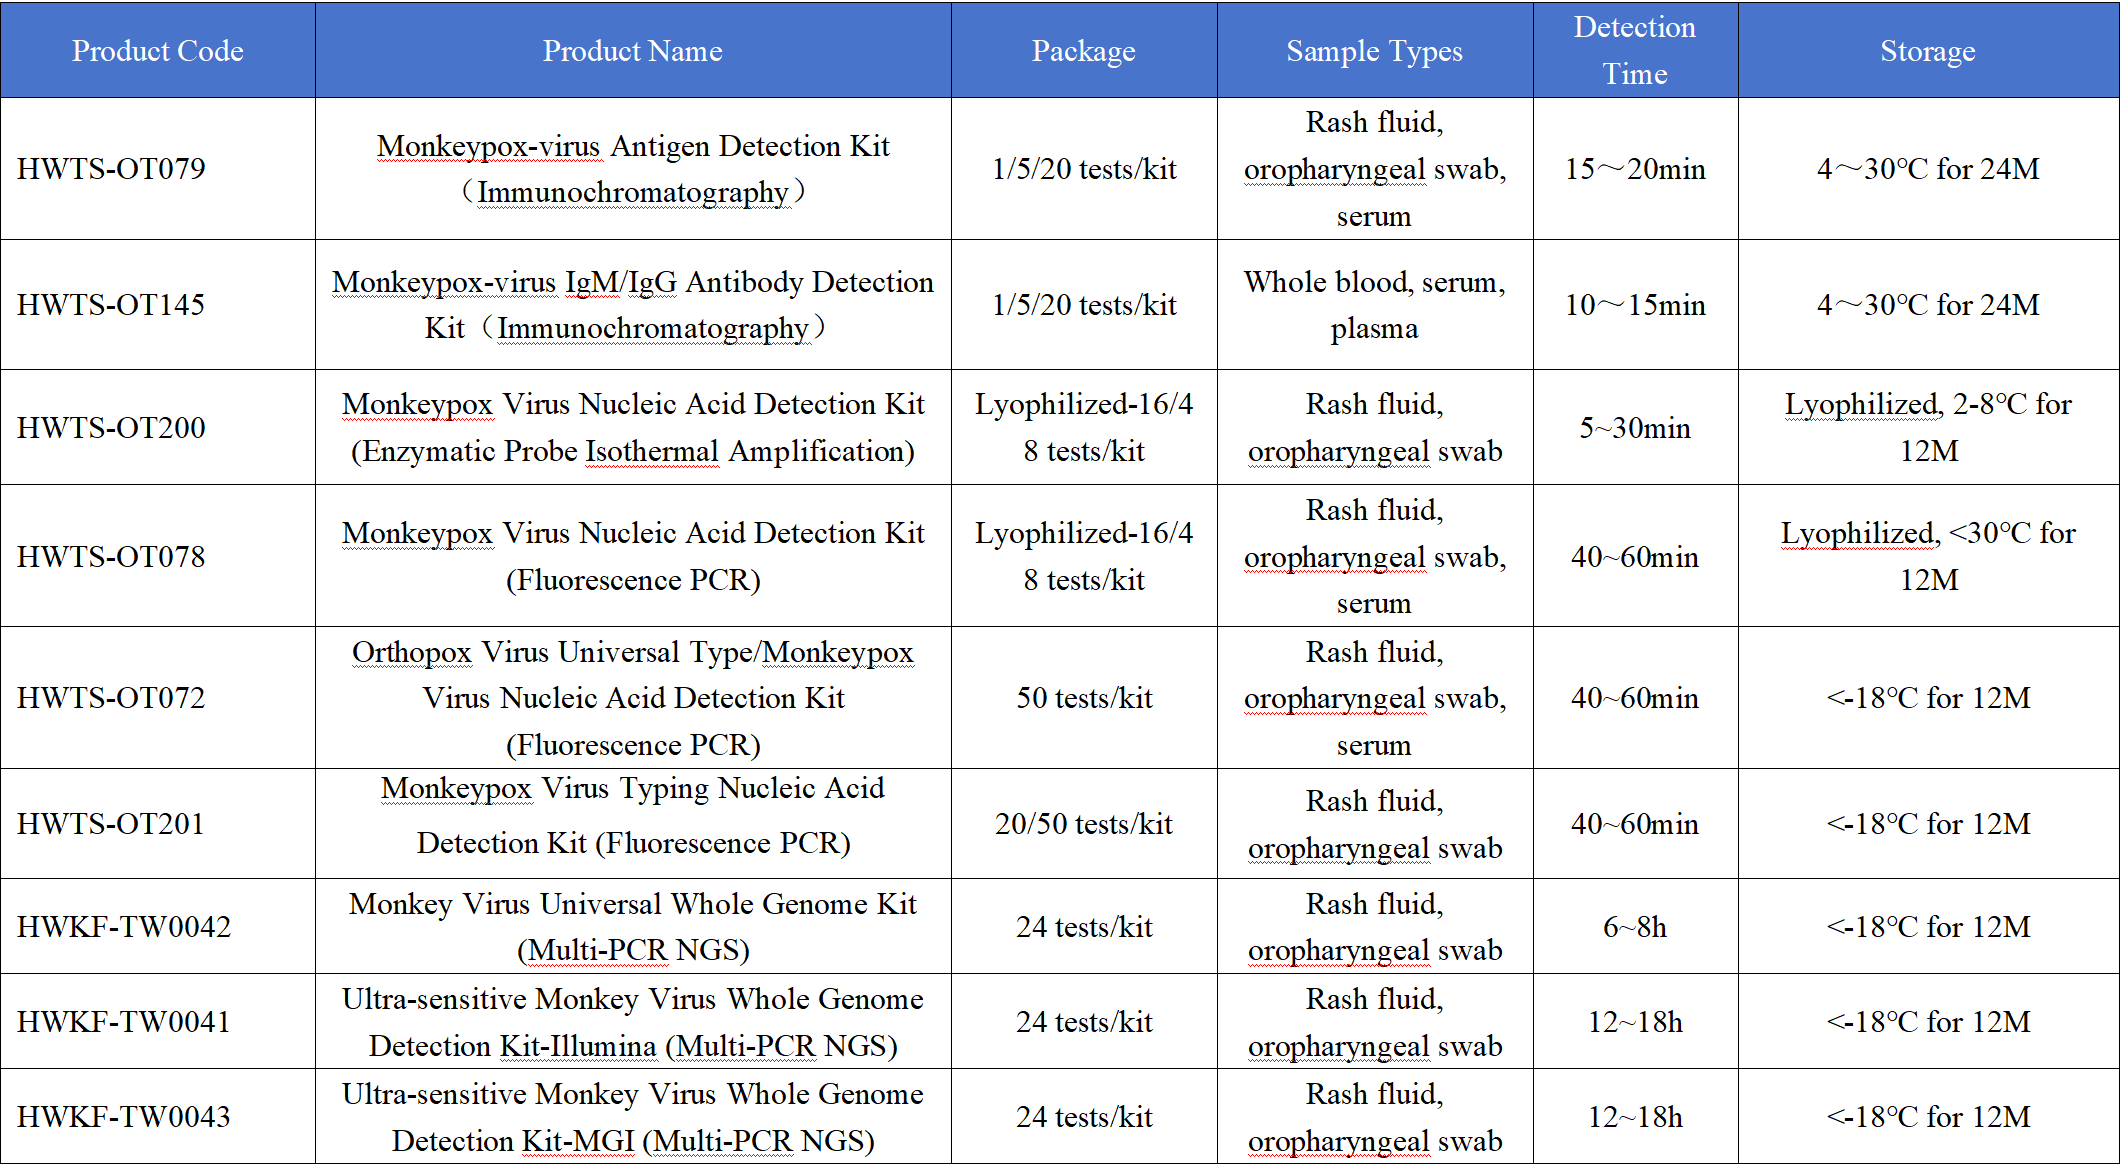
Task: Click Monkeypox-virus Antigen Detection Kit name
Action: pyautogui.click(x=632, y=168)
